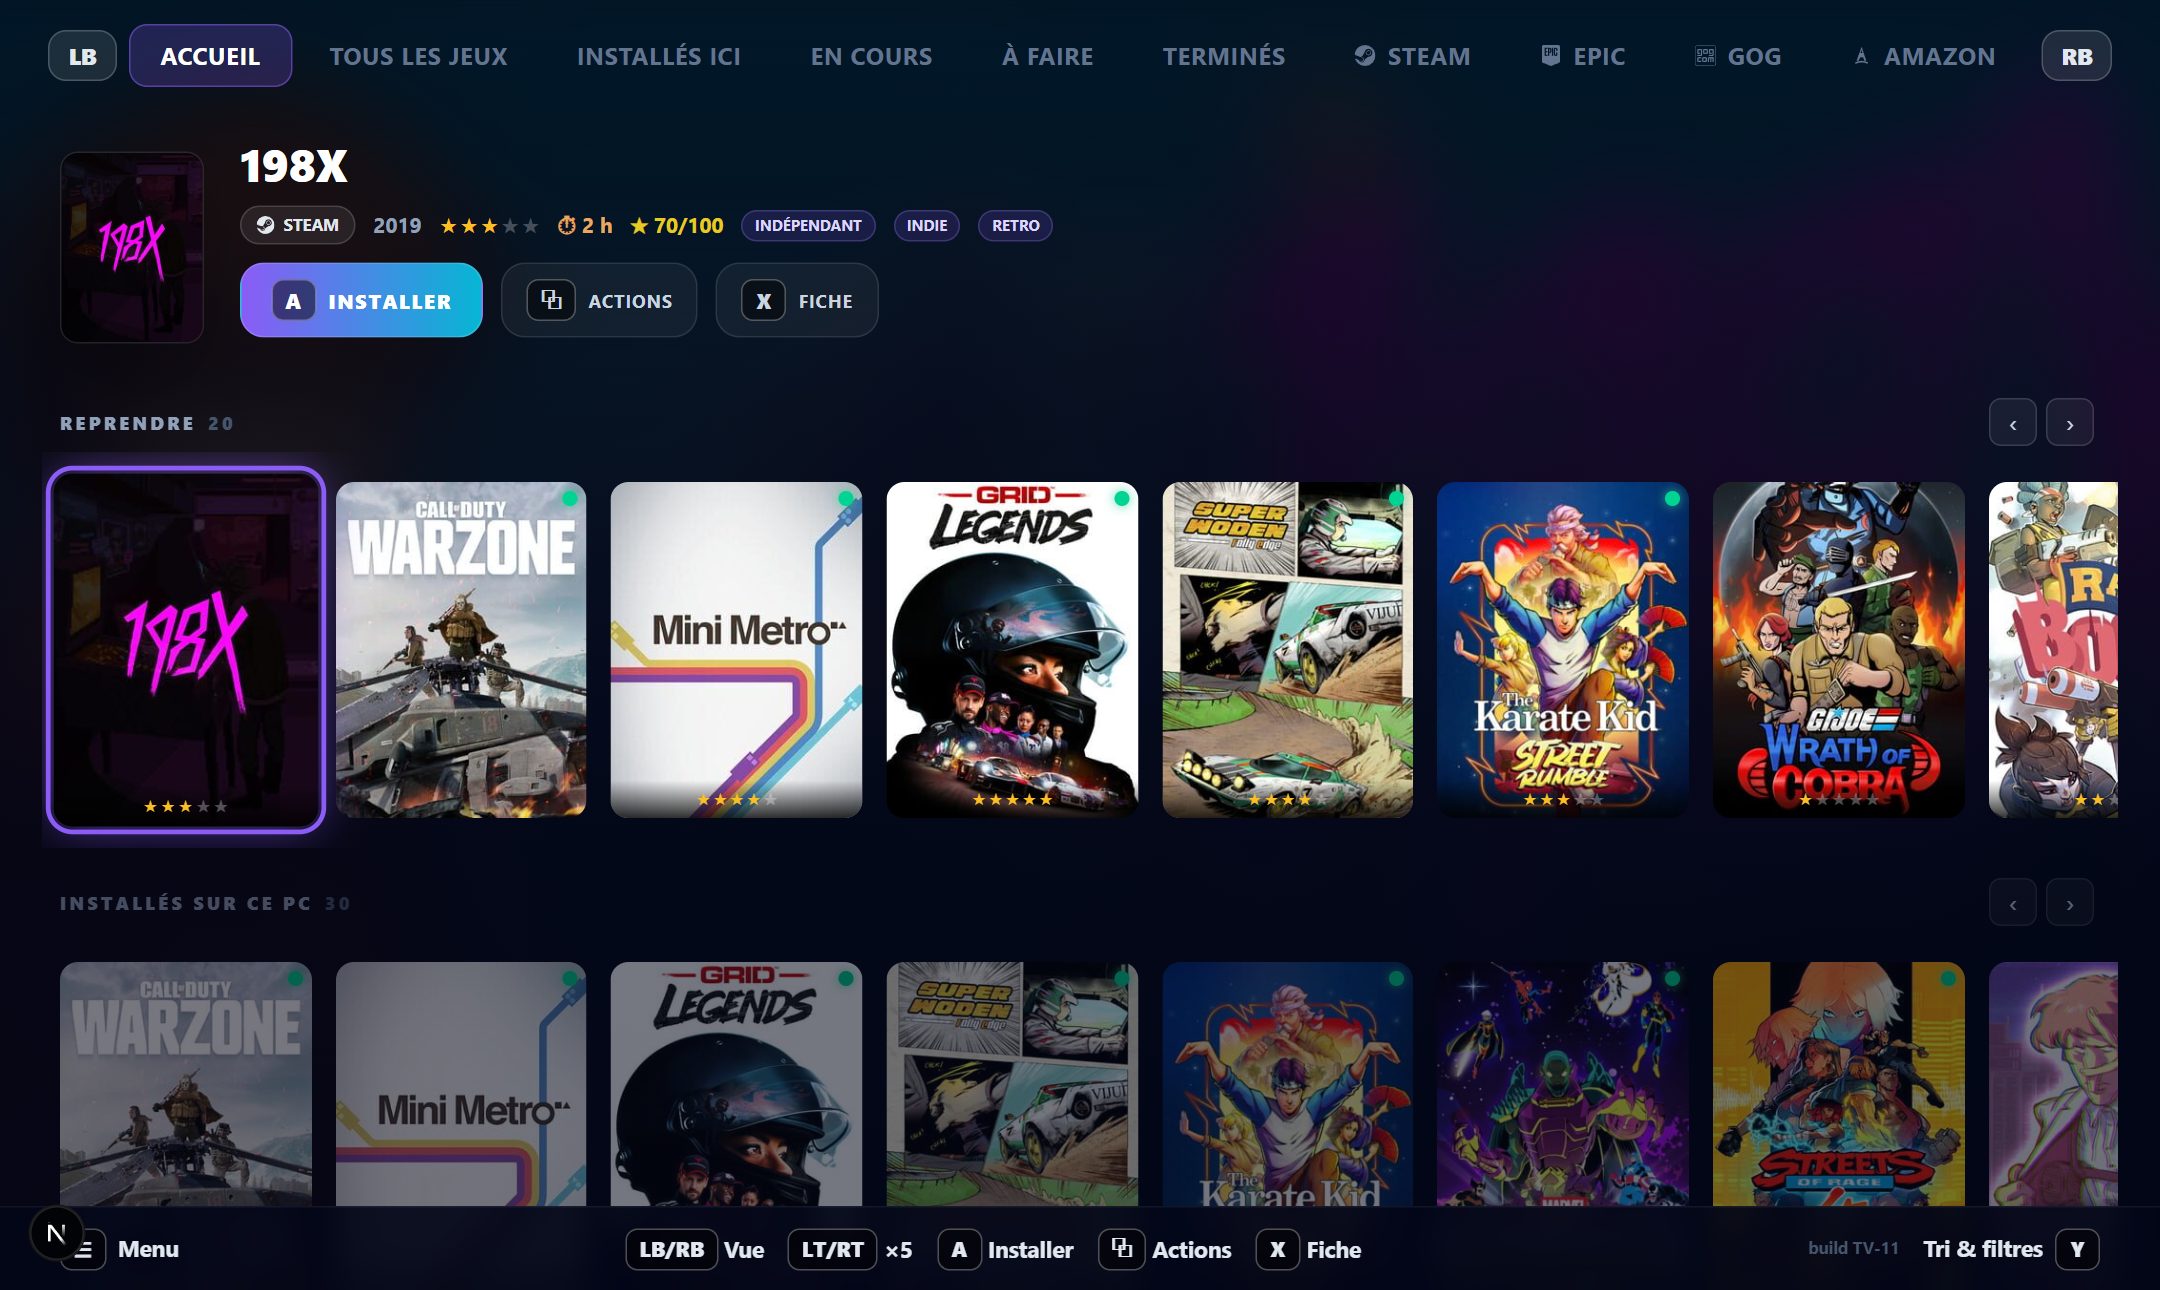Select Karate Kid Street Rumble in Reprendre row
2160x1290 pixels.
click(1563, 650)
